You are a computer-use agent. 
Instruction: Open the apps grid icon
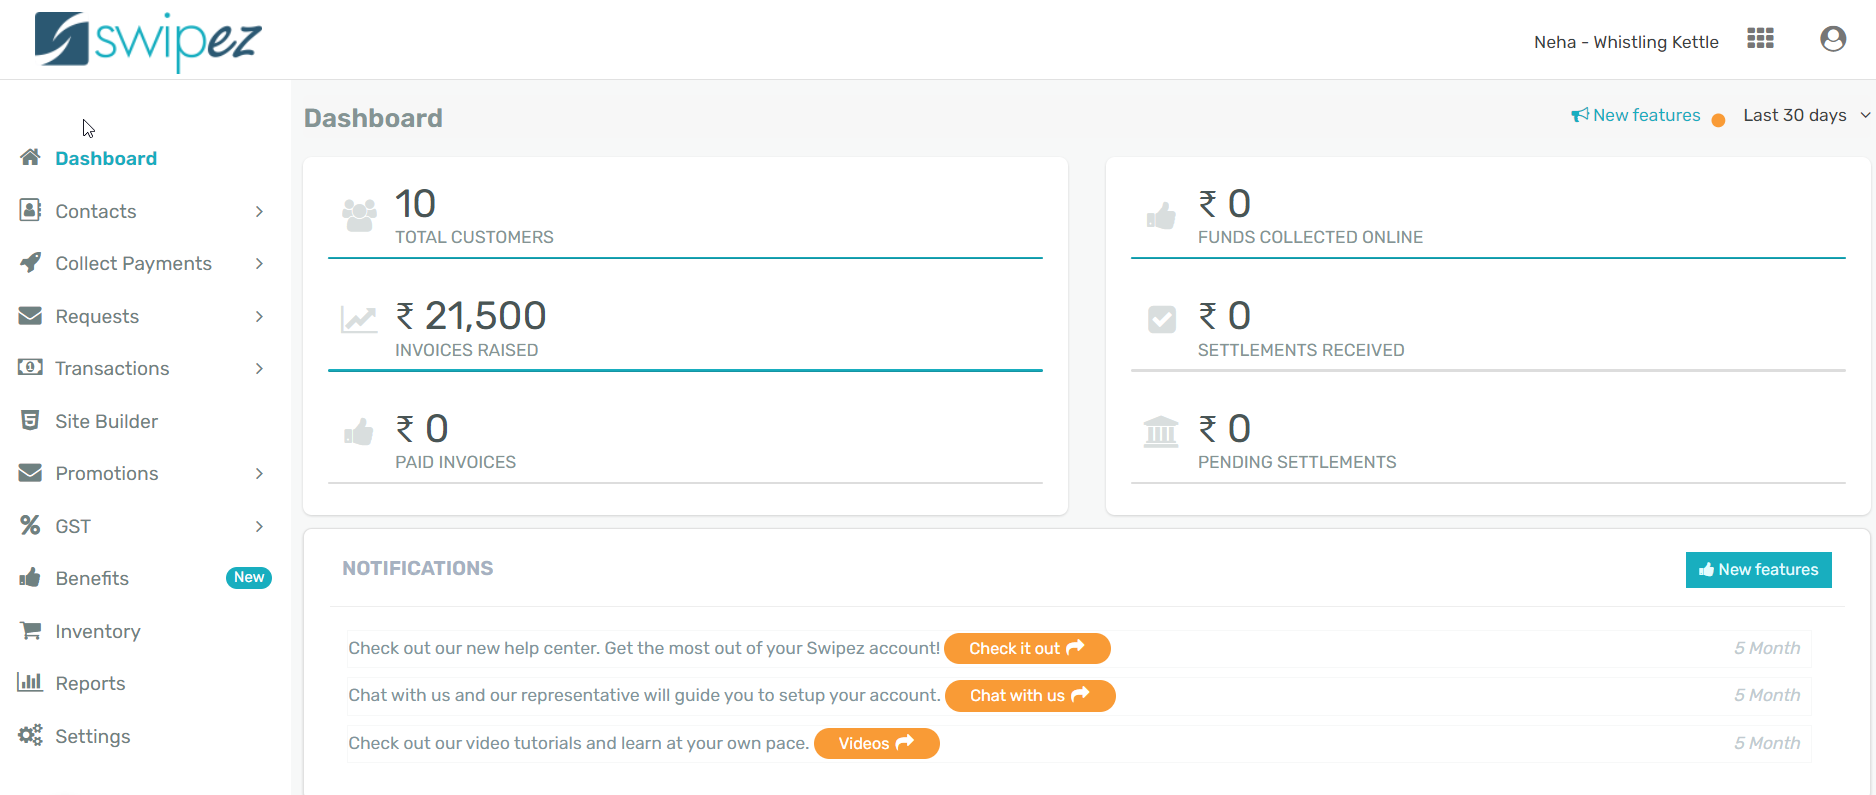[1760, 39]
